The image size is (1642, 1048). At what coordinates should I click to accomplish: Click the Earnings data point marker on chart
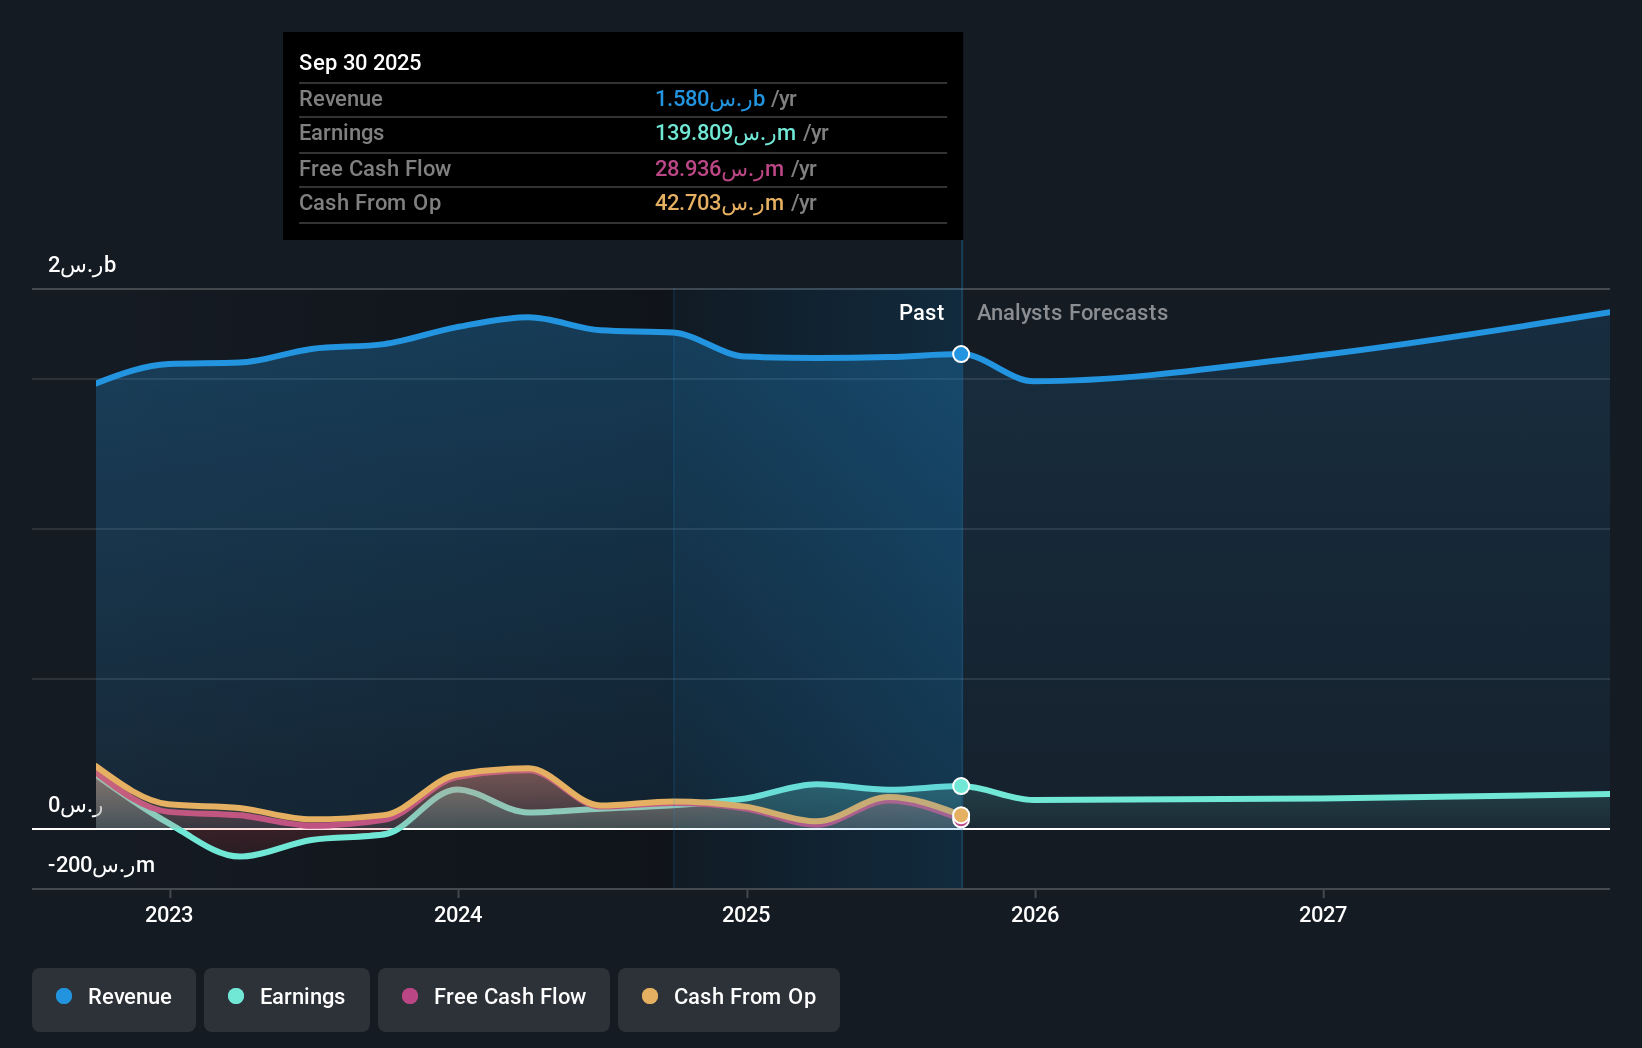pos(960,786)
